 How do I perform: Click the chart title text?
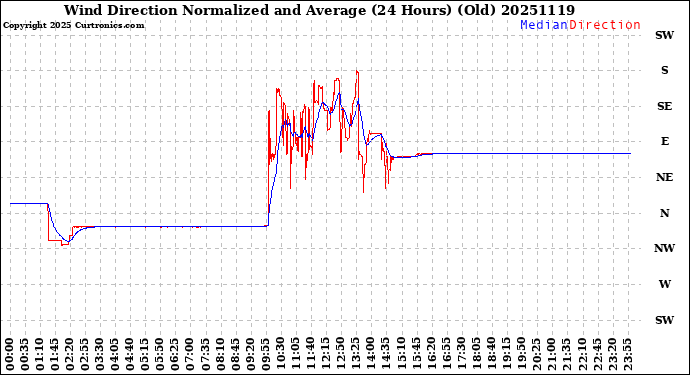click(319, 10)
